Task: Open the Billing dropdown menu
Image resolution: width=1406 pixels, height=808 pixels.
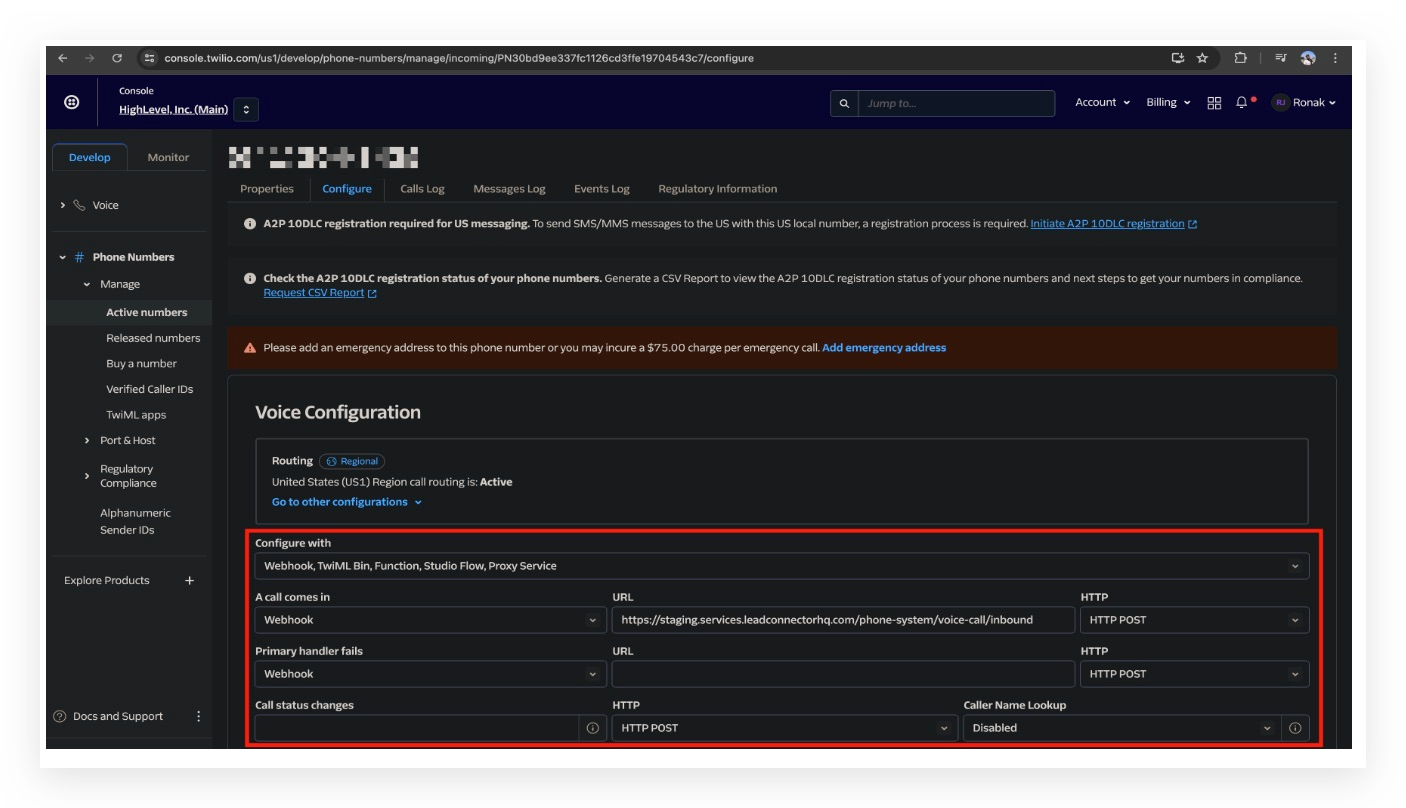Action: click(1168, 102)
